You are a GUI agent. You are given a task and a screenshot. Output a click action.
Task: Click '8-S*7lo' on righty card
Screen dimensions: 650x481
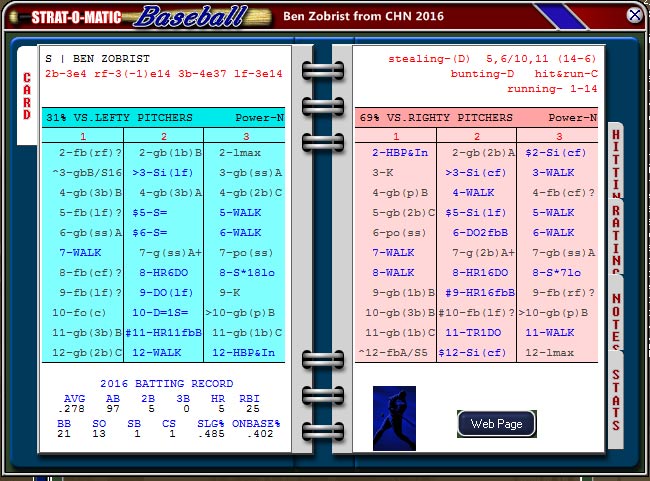(557, 273)
